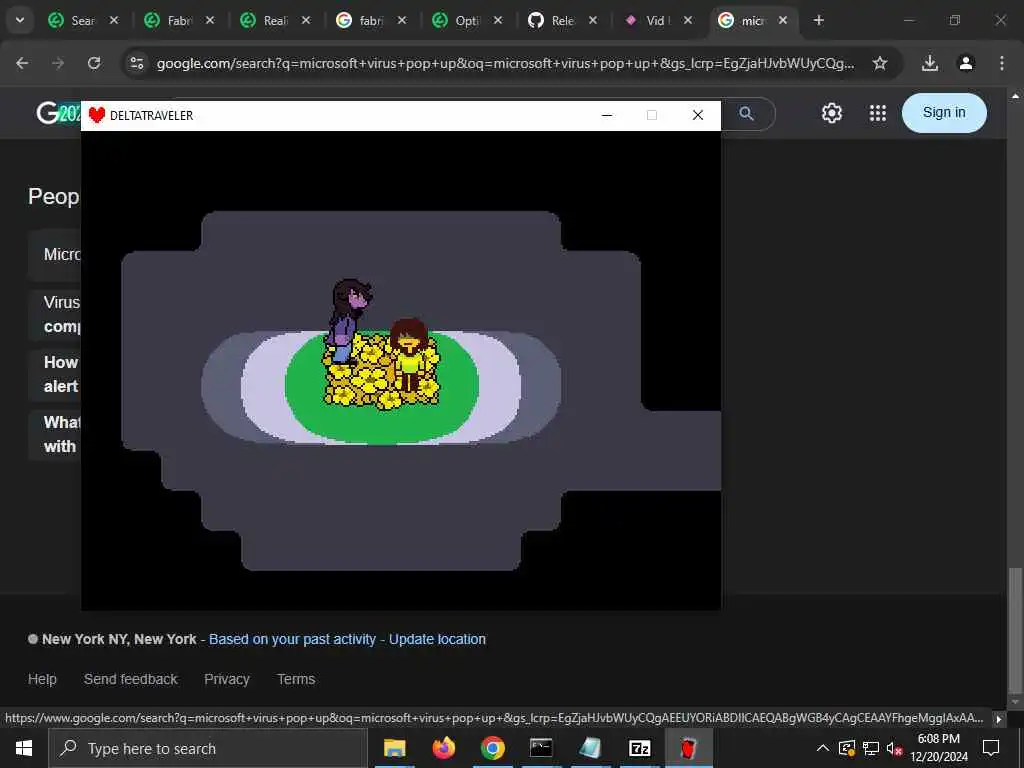Click the security warning tray icon
Screen dimensions: 1024x768
point(847,748)
